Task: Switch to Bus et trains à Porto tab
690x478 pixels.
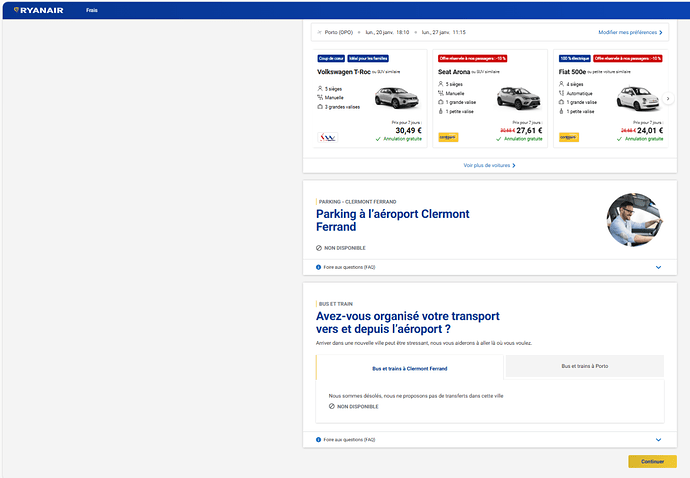Action: [x=584, y=366]
